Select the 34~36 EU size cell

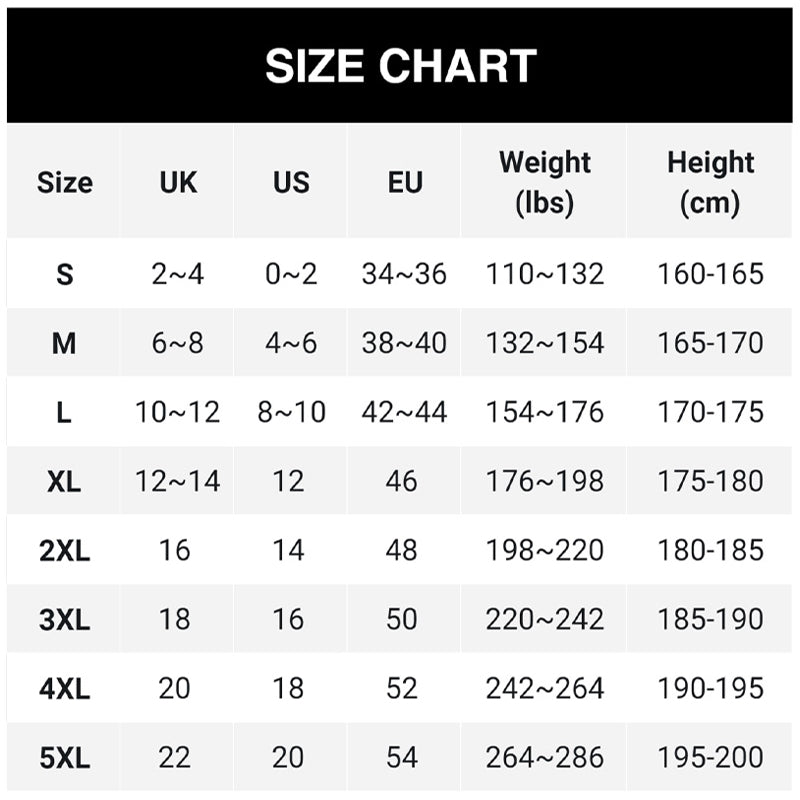coord(404,274)
